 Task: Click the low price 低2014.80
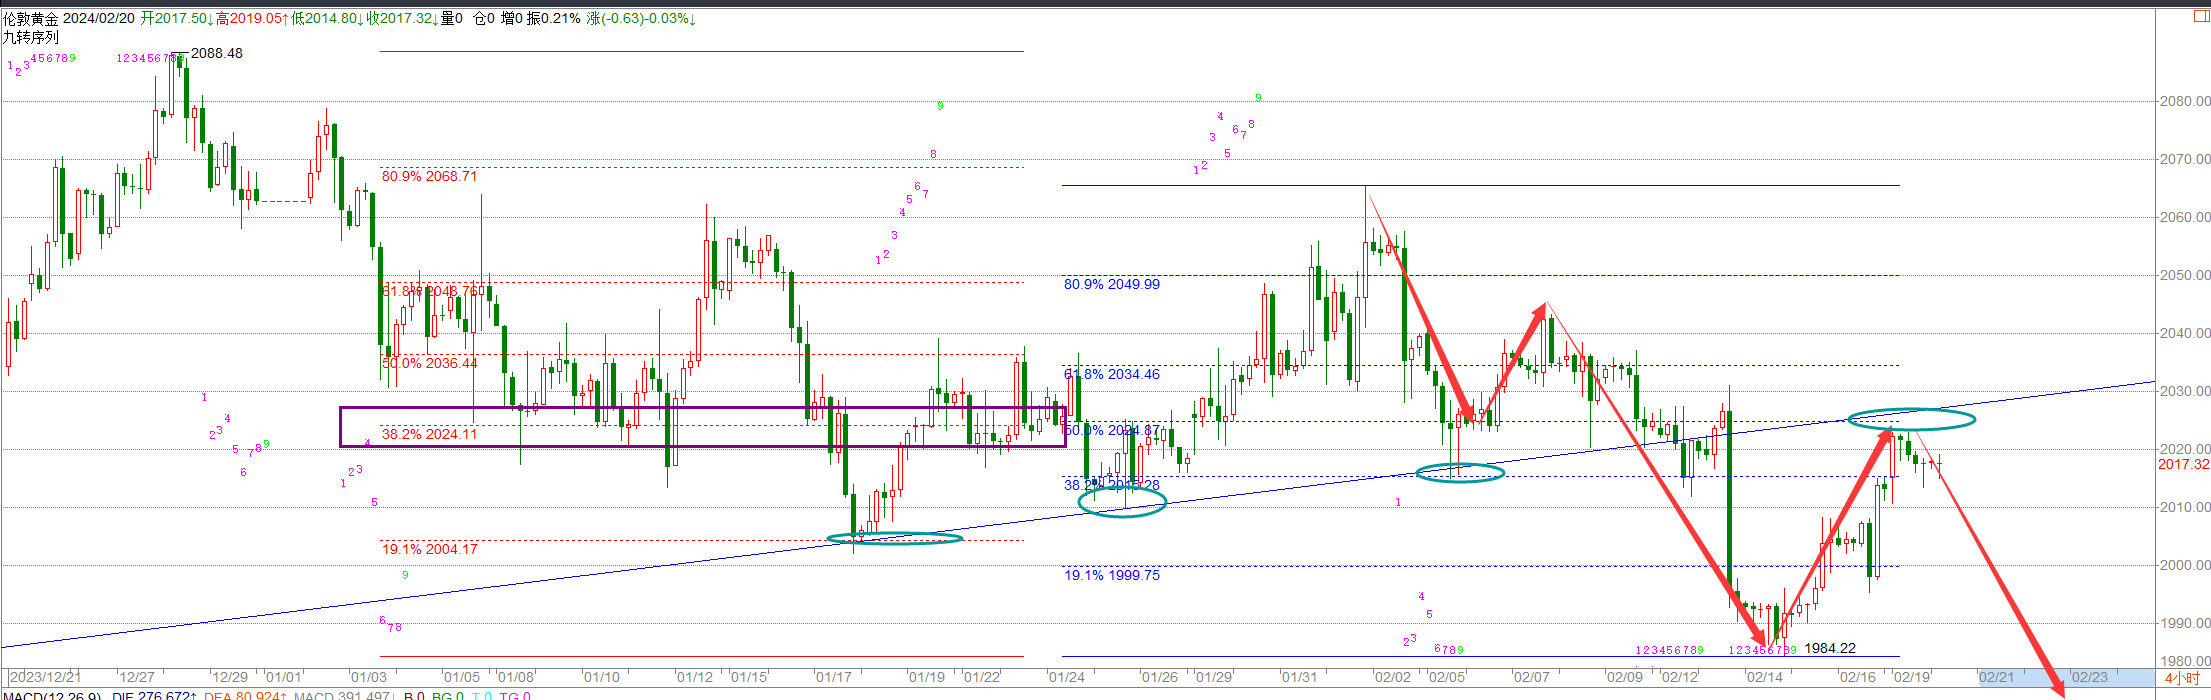point(327,18)
